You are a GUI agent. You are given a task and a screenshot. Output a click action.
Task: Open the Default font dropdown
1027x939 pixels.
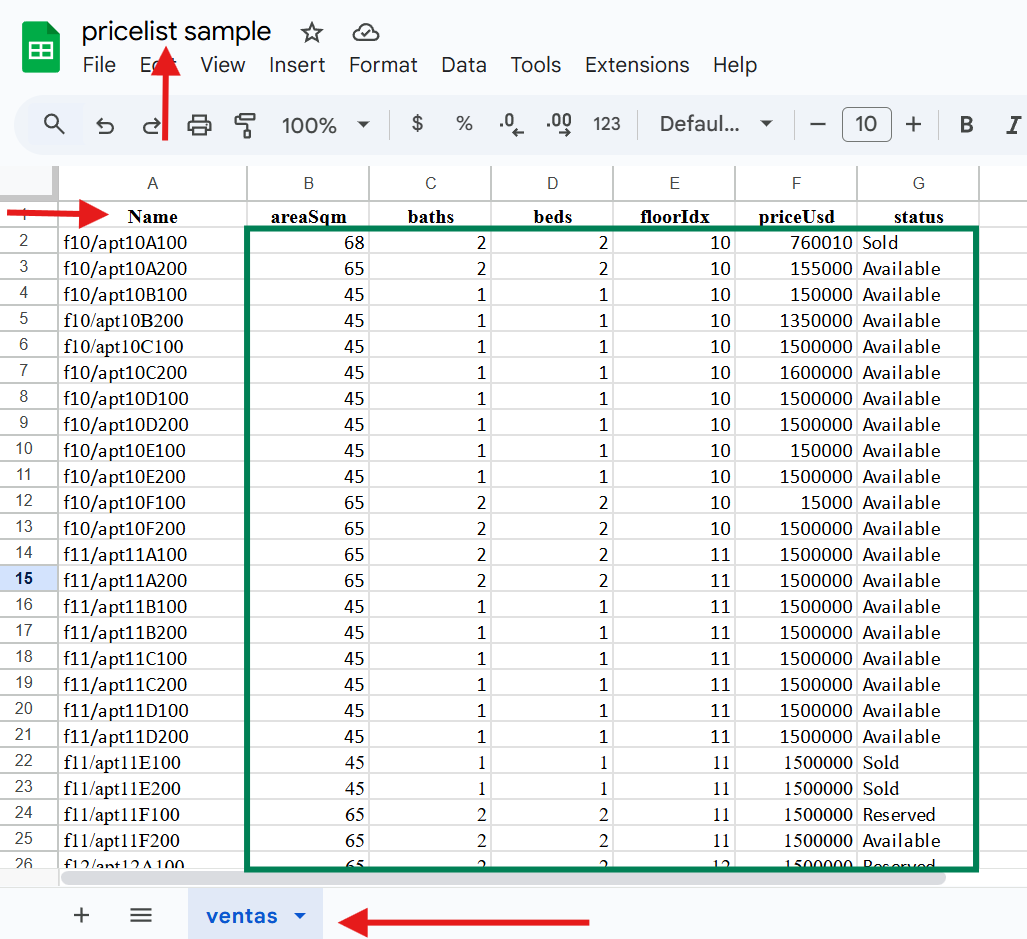[716, 124]
